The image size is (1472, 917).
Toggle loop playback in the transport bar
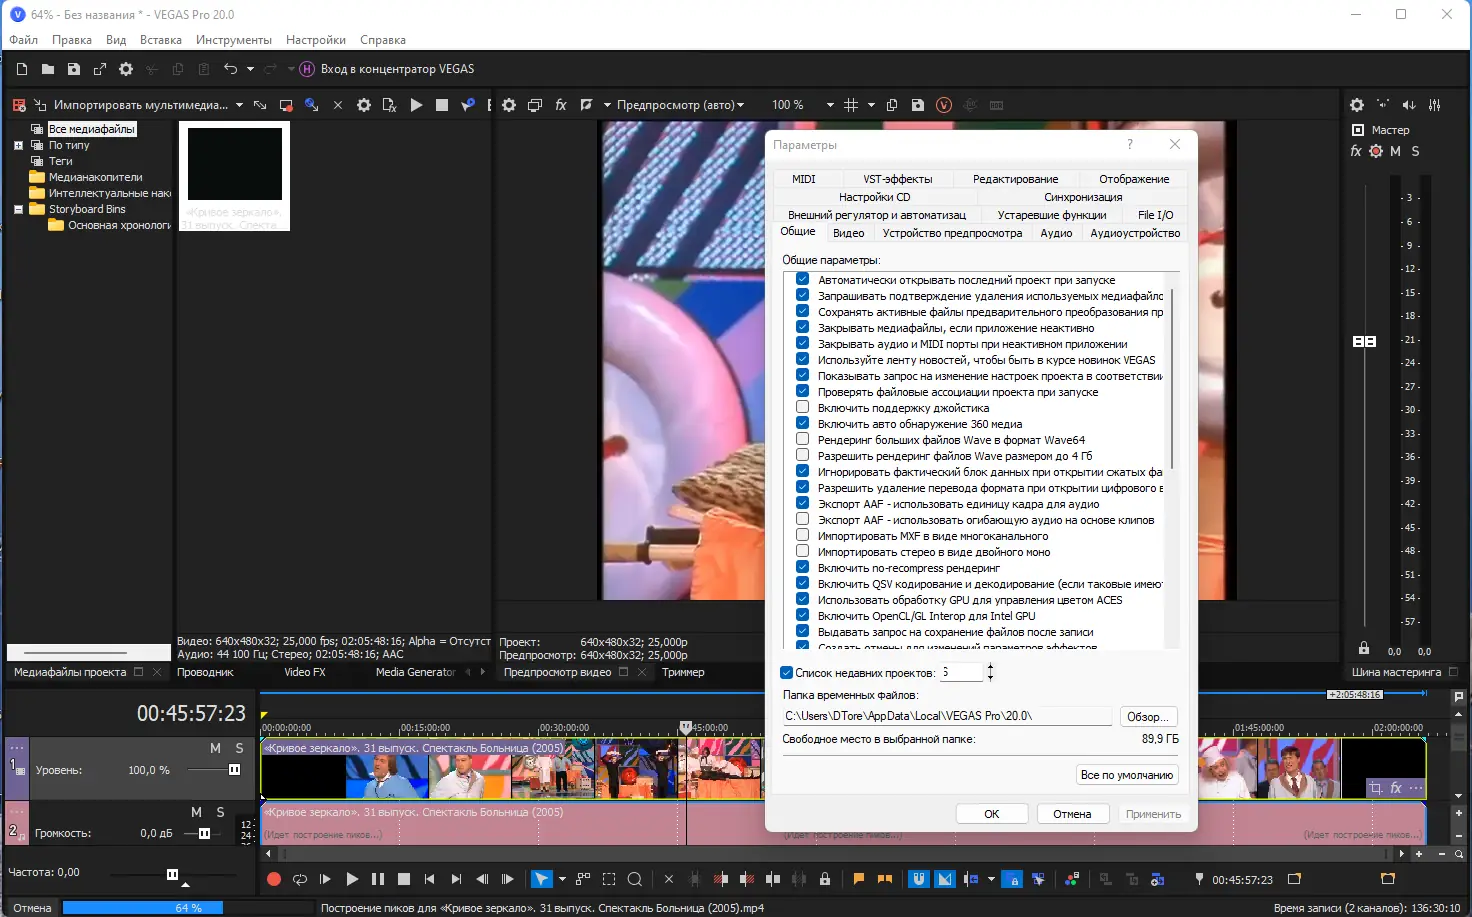300,879
